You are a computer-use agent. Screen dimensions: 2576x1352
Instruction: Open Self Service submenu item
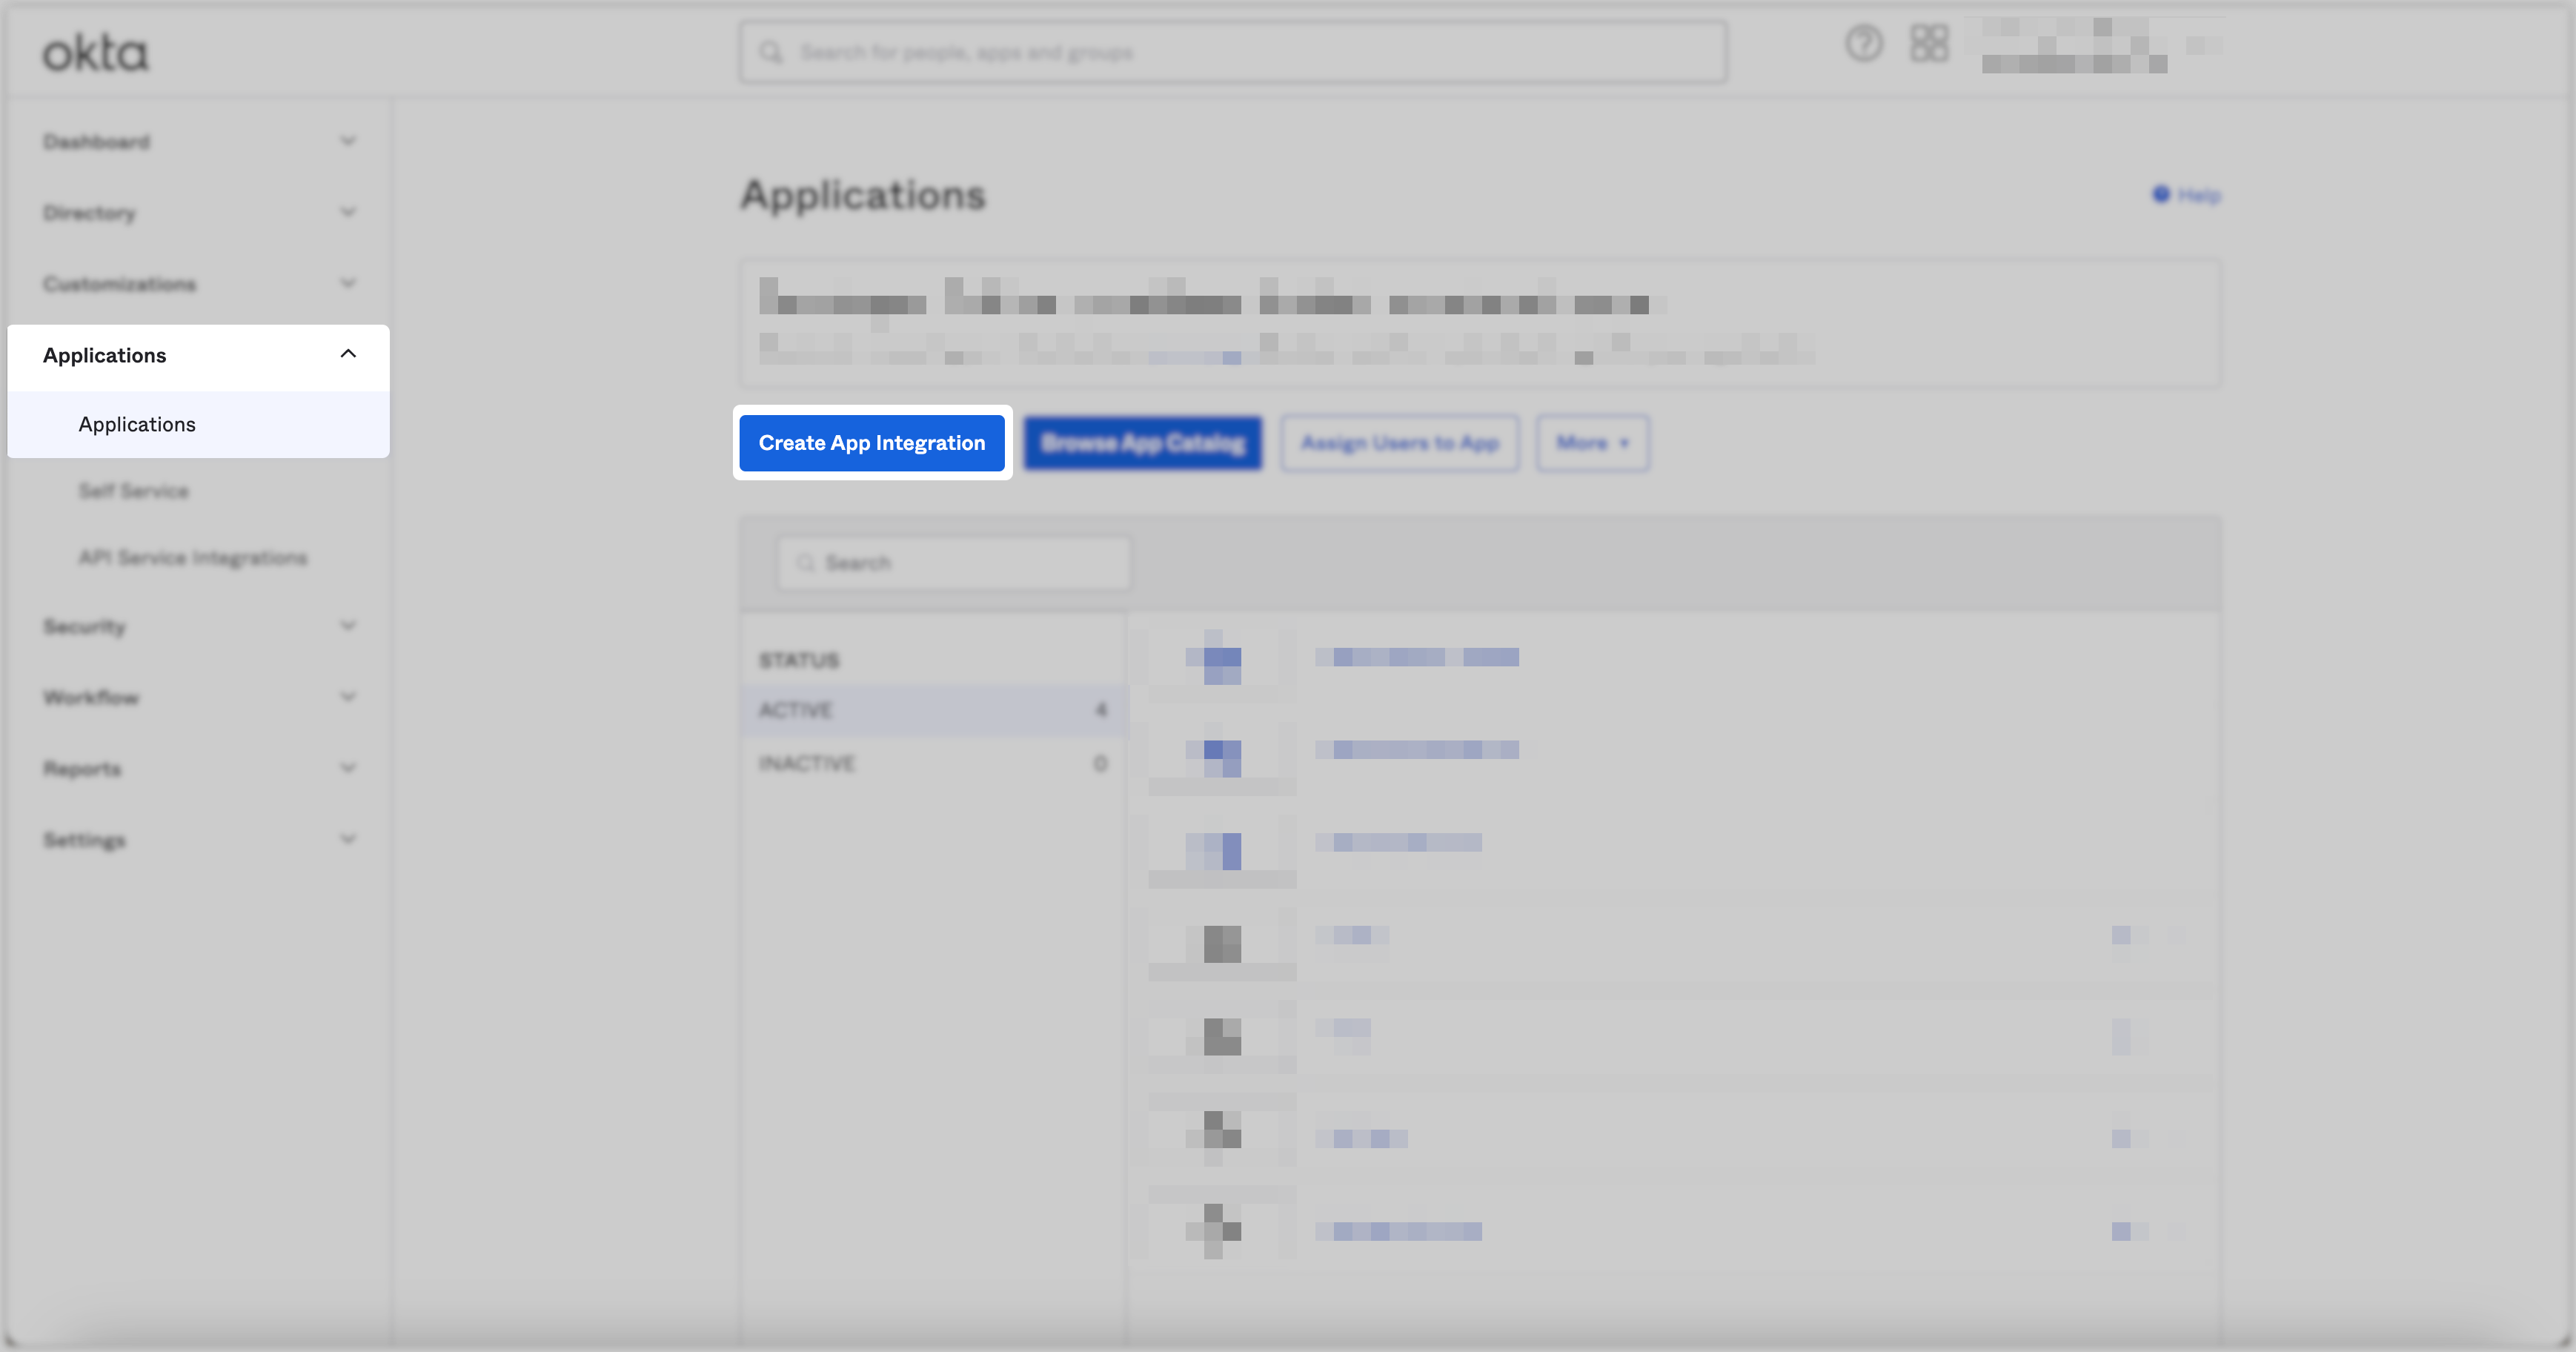(x=134, y=491)
